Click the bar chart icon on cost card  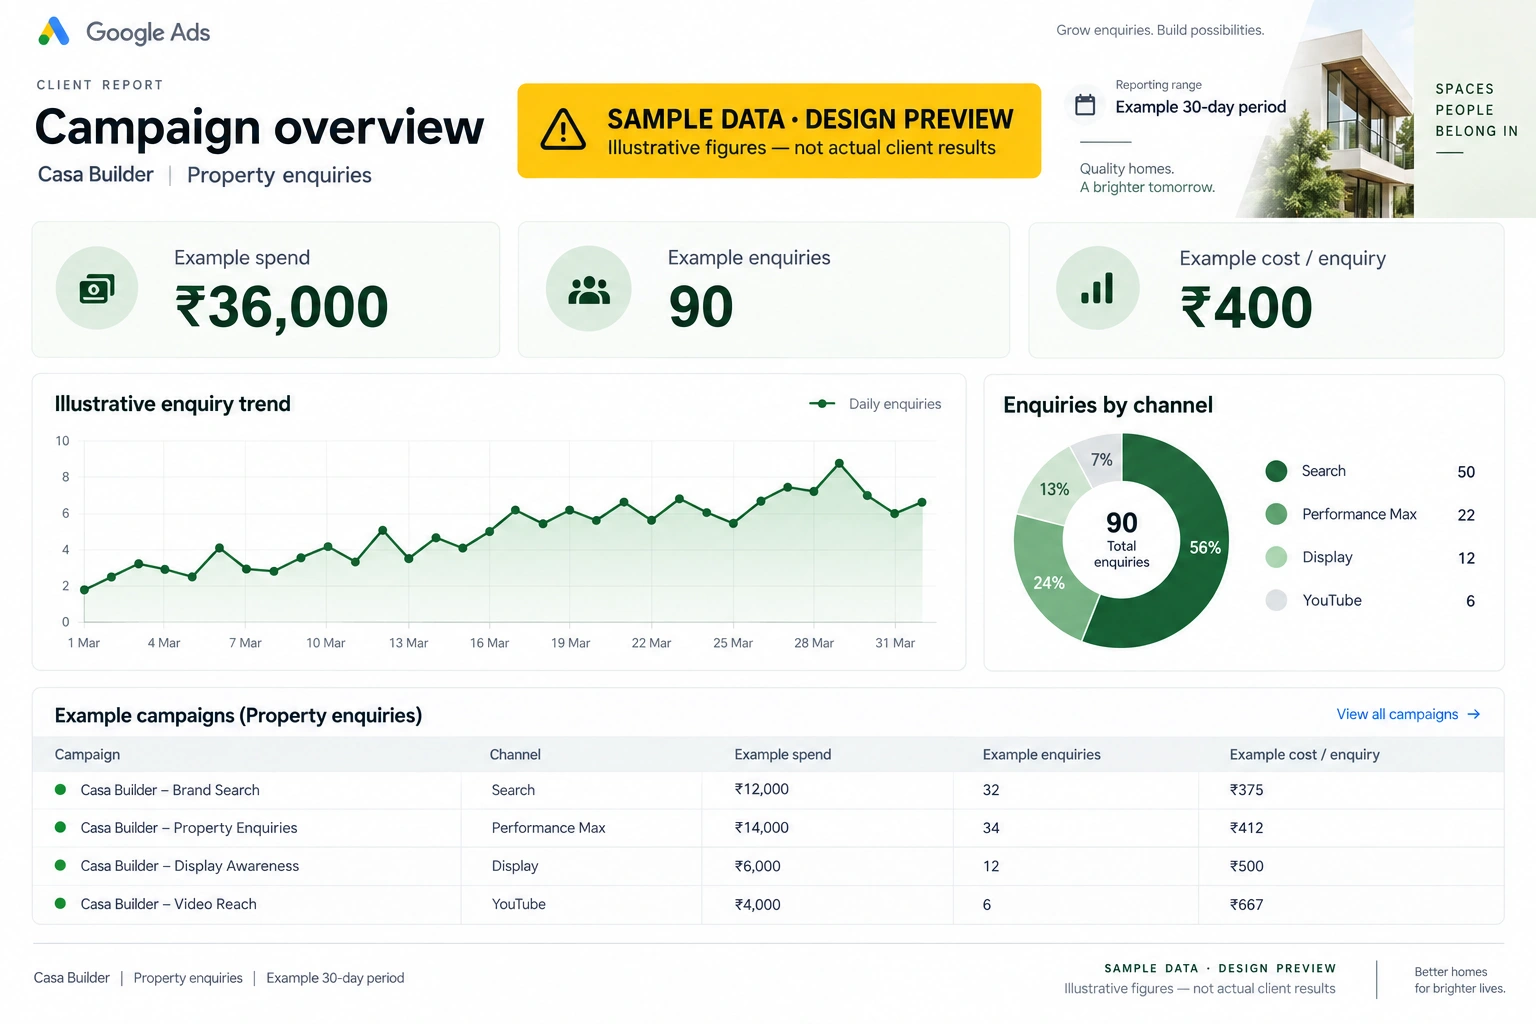tap(1097, 289)
